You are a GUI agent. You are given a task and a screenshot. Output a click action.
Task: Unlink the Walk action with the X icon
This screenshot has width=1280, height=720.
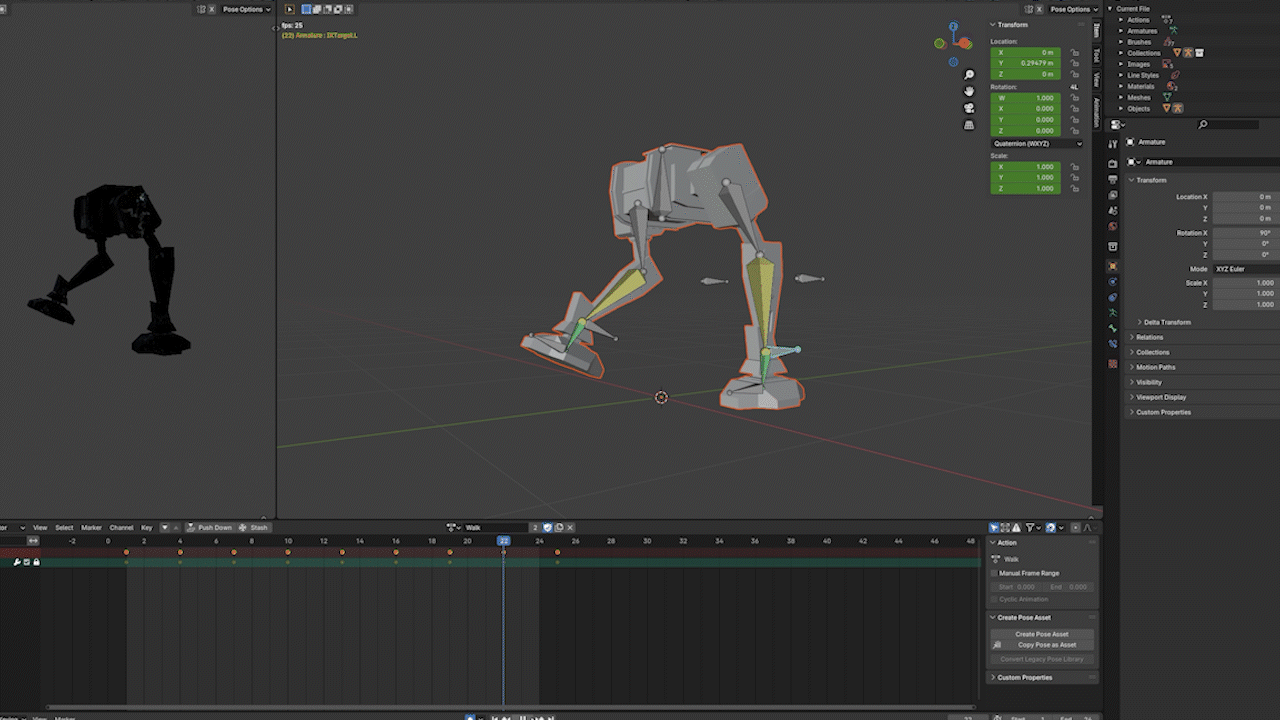(x=570, y=527)
